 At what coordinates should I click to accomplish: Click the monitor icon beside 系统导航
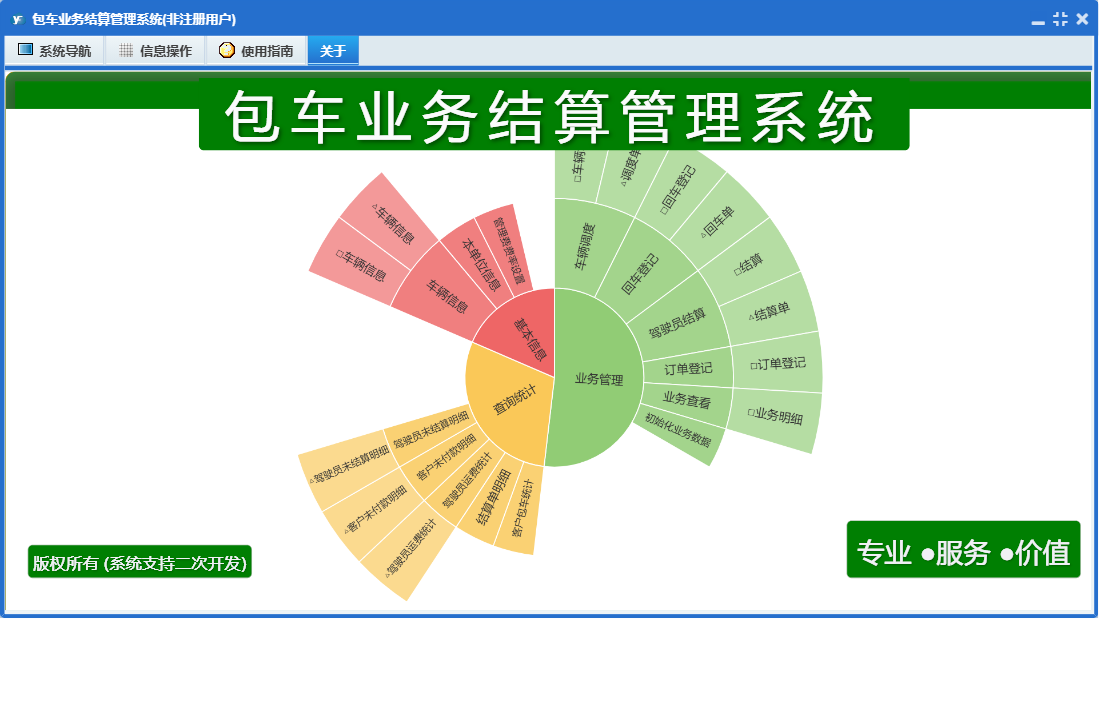(x=25, y=50)
